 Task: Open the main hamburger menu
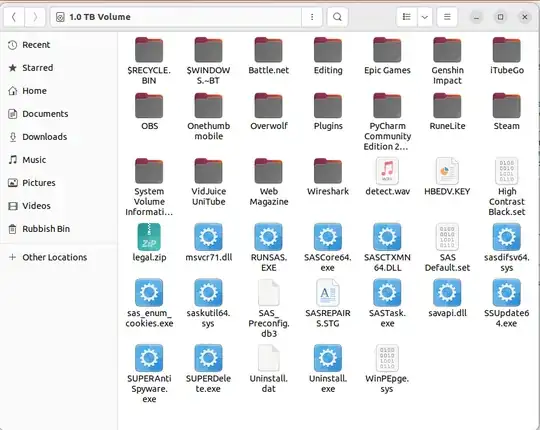447,17
